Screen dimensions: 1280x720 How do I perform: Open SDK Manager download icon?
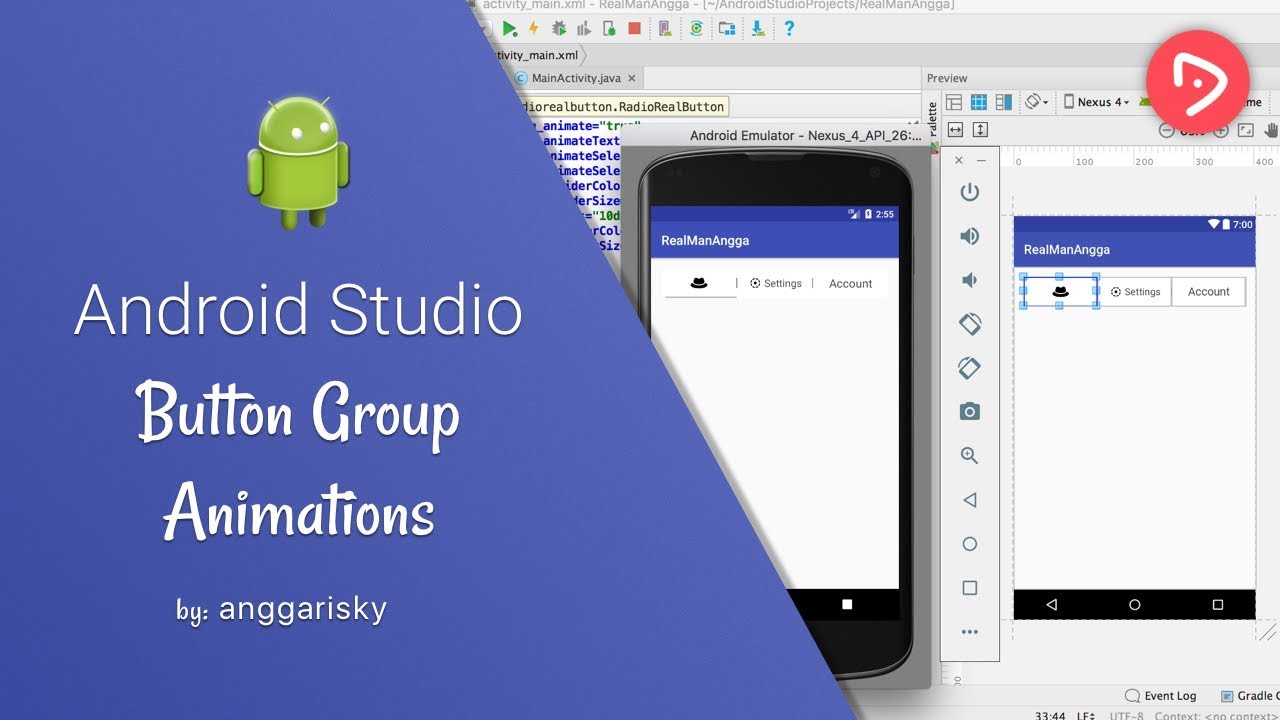coord(758,28)
